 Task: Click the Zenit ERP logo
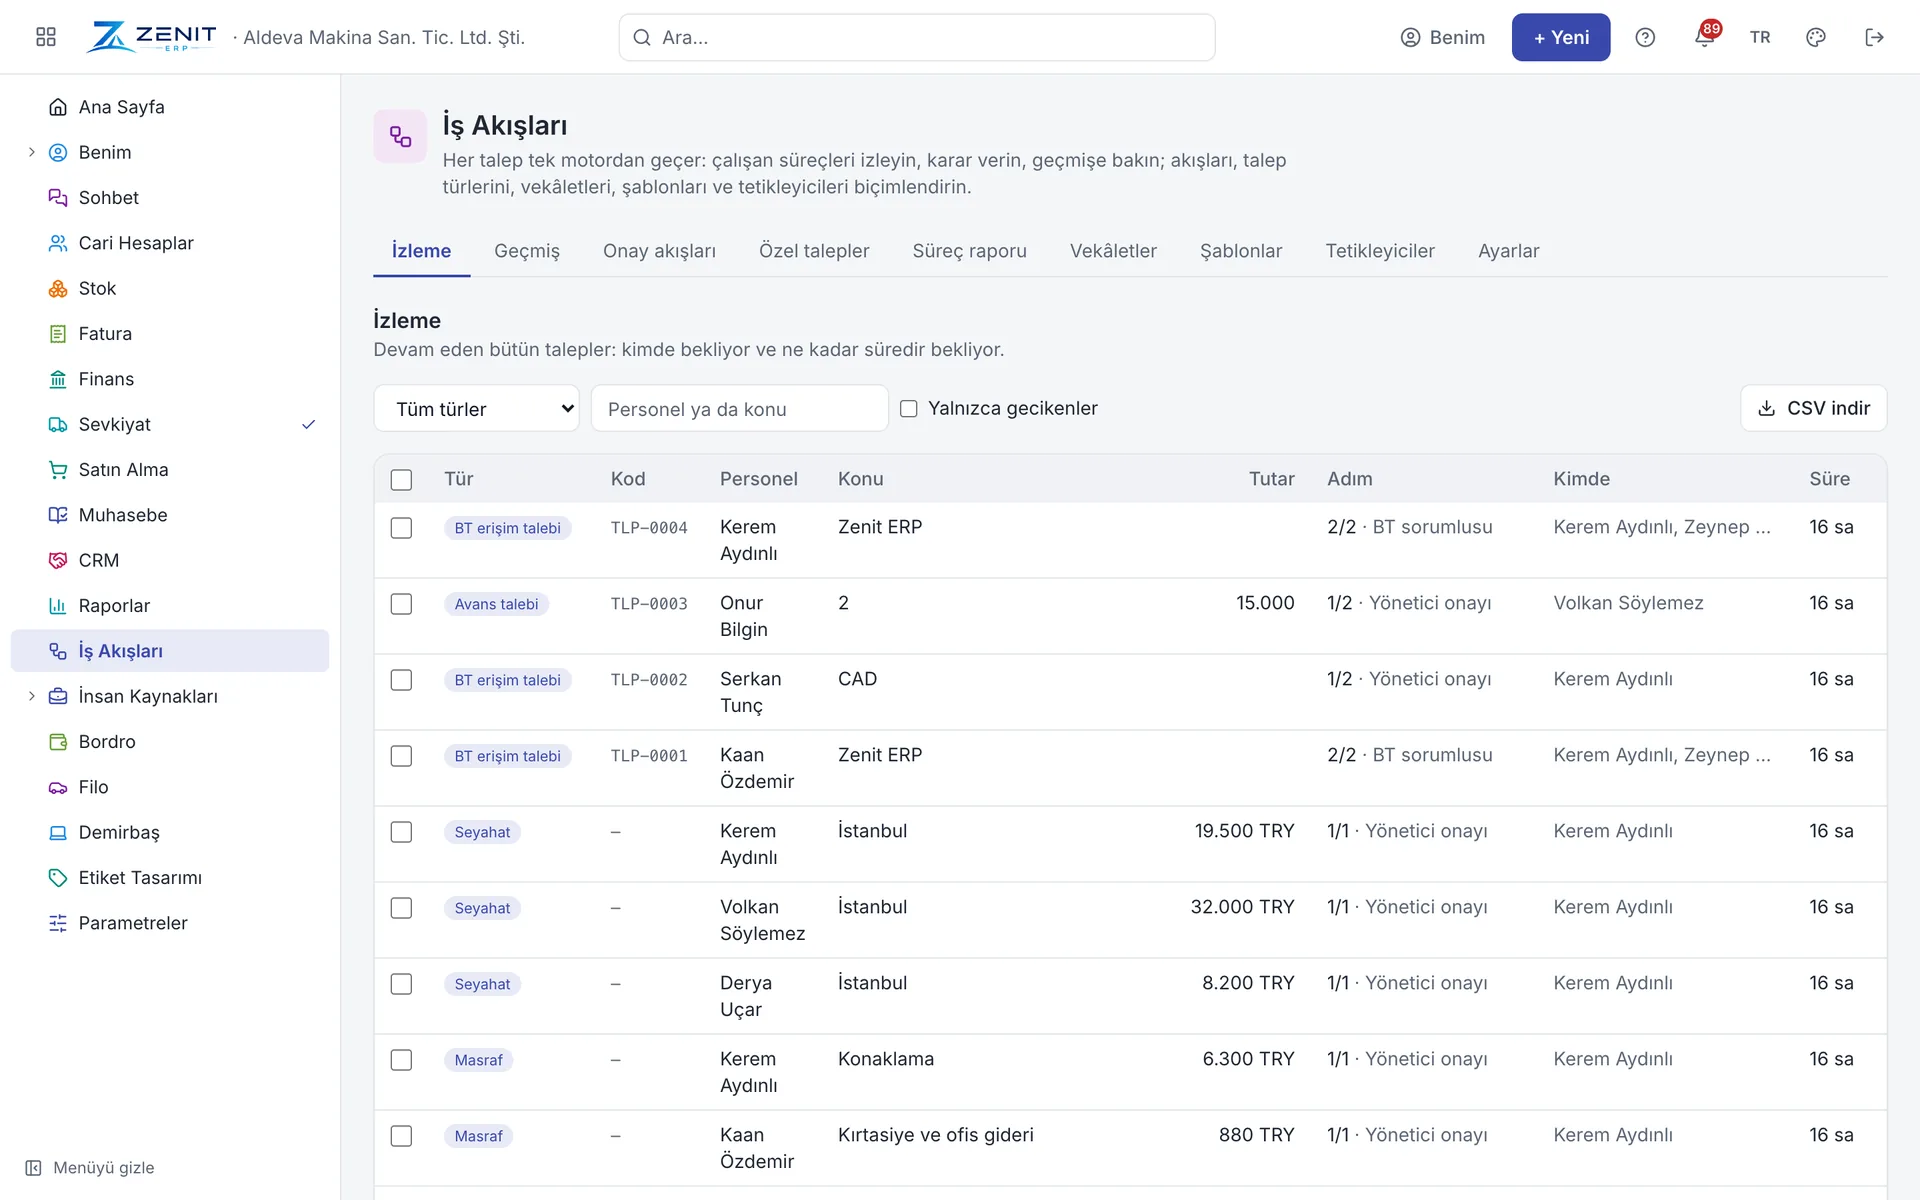[151, 37]
